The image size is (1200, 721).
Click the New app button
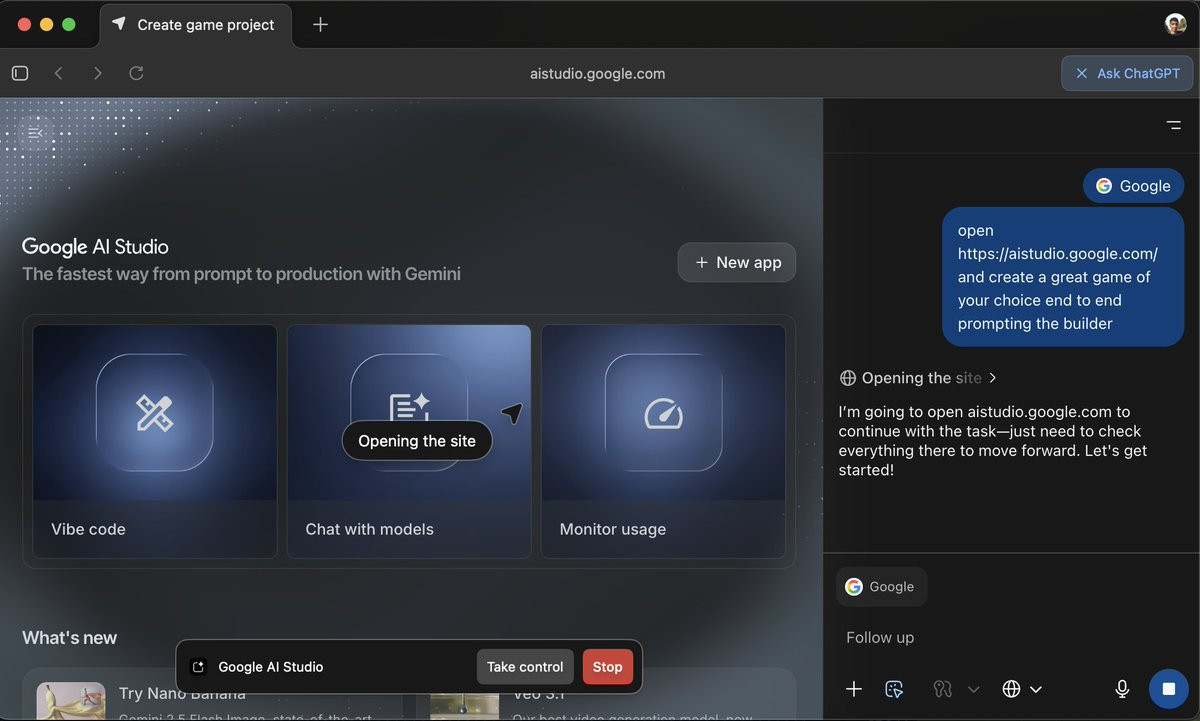click(737, 262)
